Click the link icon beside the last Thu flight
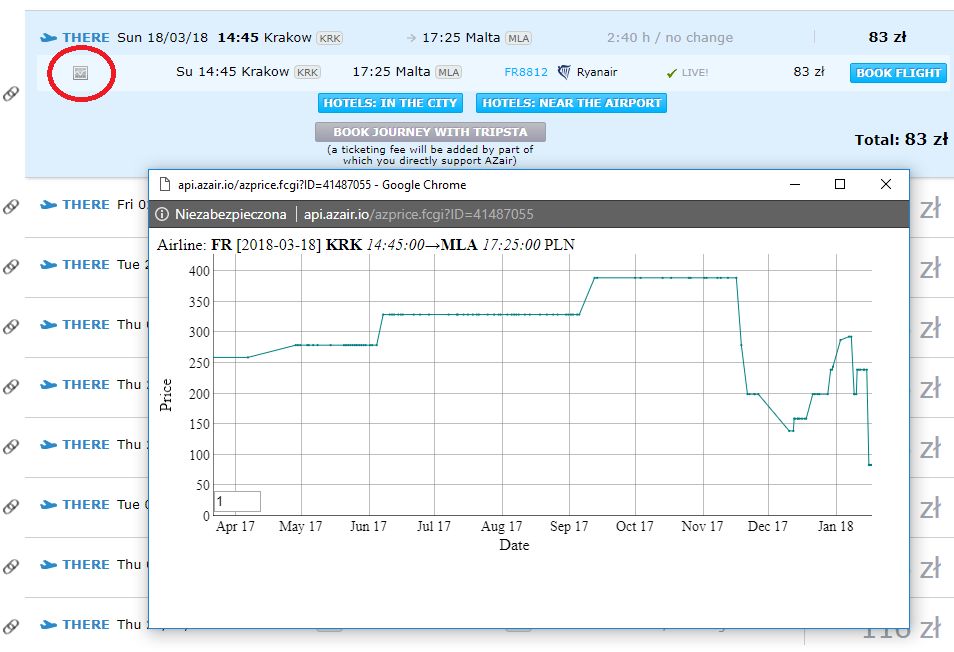 (11, 626)
